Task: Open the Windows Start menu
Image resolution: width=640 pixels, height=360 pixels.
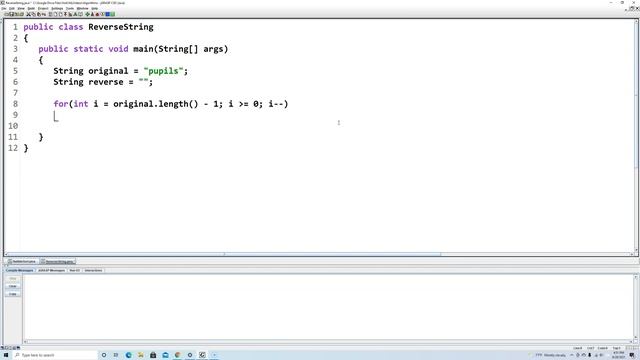Action: point(6,355)
